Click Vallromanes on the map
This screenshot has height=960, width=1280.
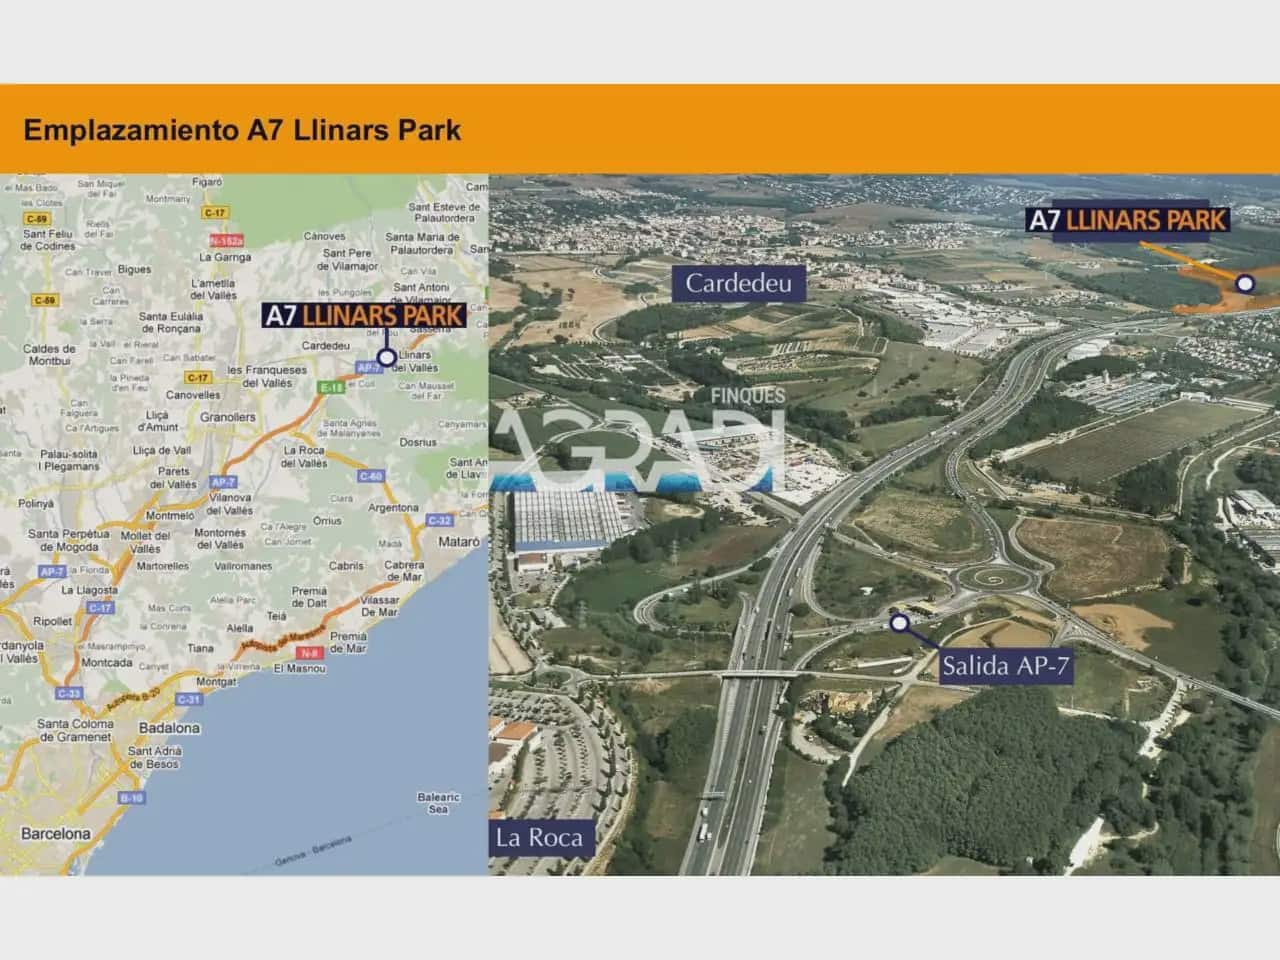click(243, 566)
